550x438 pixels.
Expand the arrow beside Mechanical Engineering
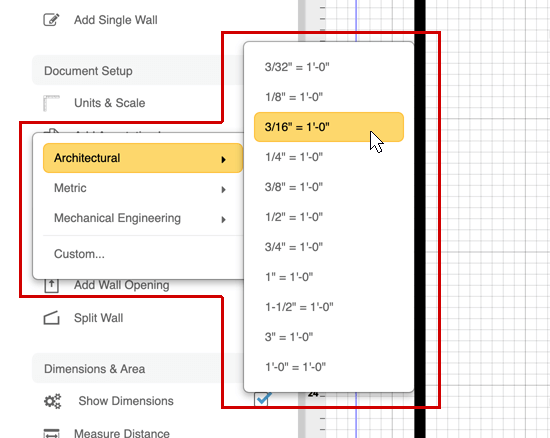(x=223, y=220)
